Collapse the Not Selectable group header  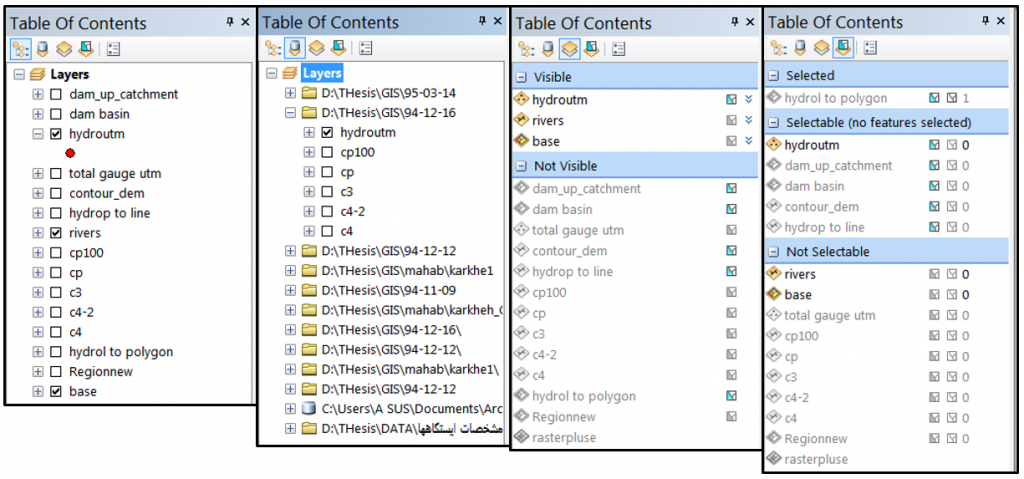[x=773, y=252]
